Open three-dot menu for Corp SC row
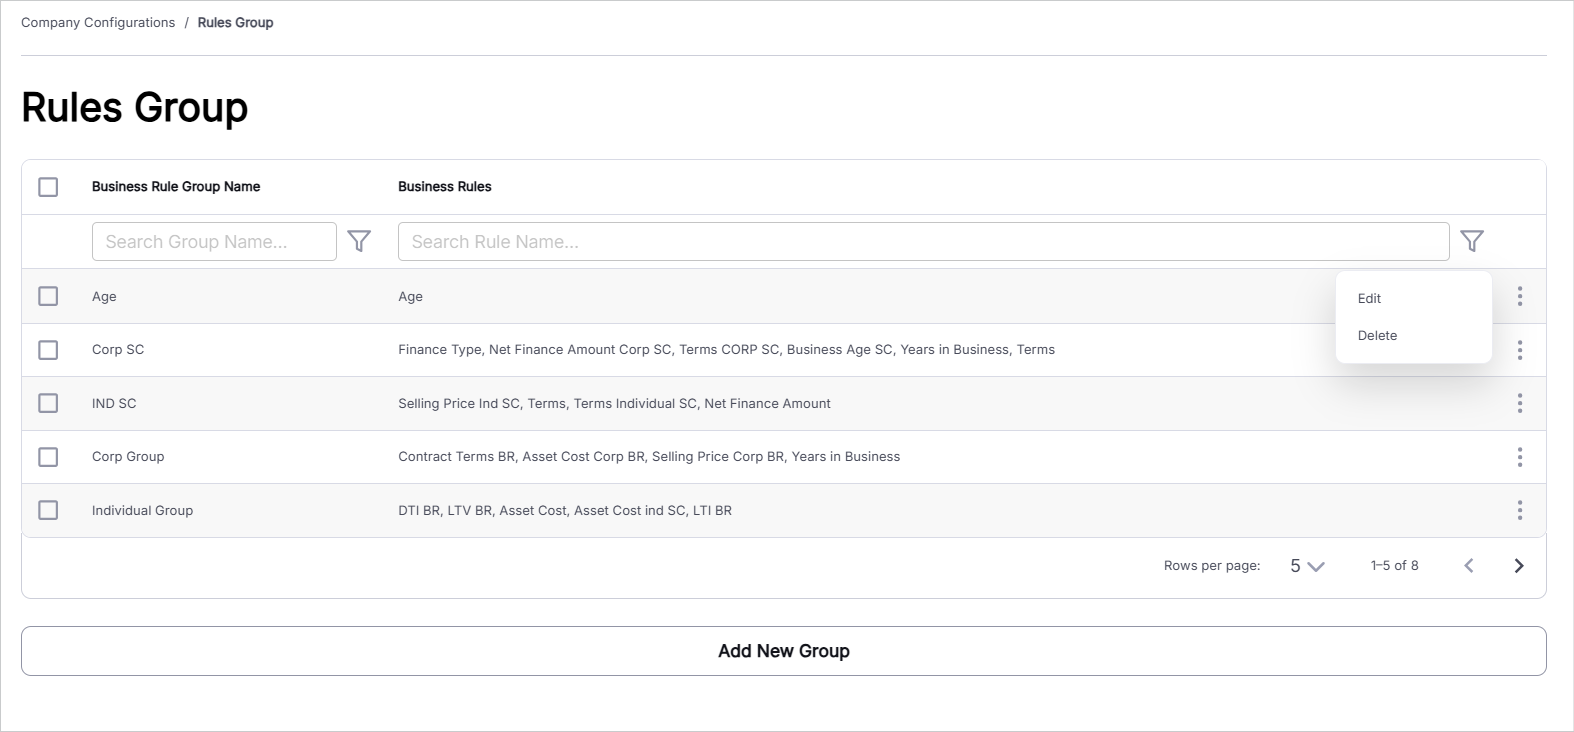The width and height of the screenshot is (1574, 732). point(1520,350)
